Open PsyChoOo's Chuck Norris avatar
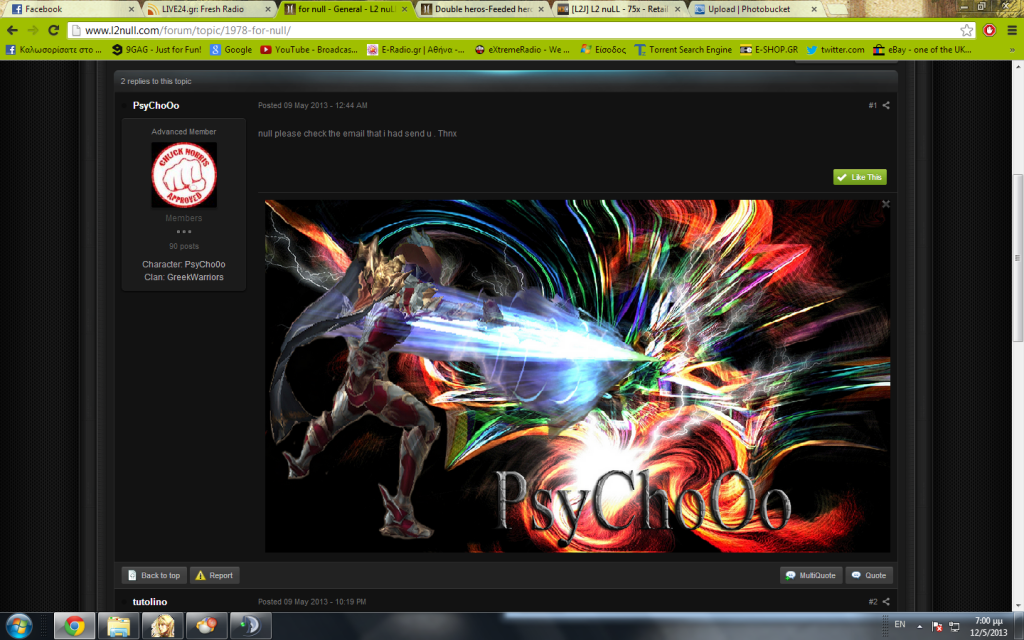 pos(183,175)
